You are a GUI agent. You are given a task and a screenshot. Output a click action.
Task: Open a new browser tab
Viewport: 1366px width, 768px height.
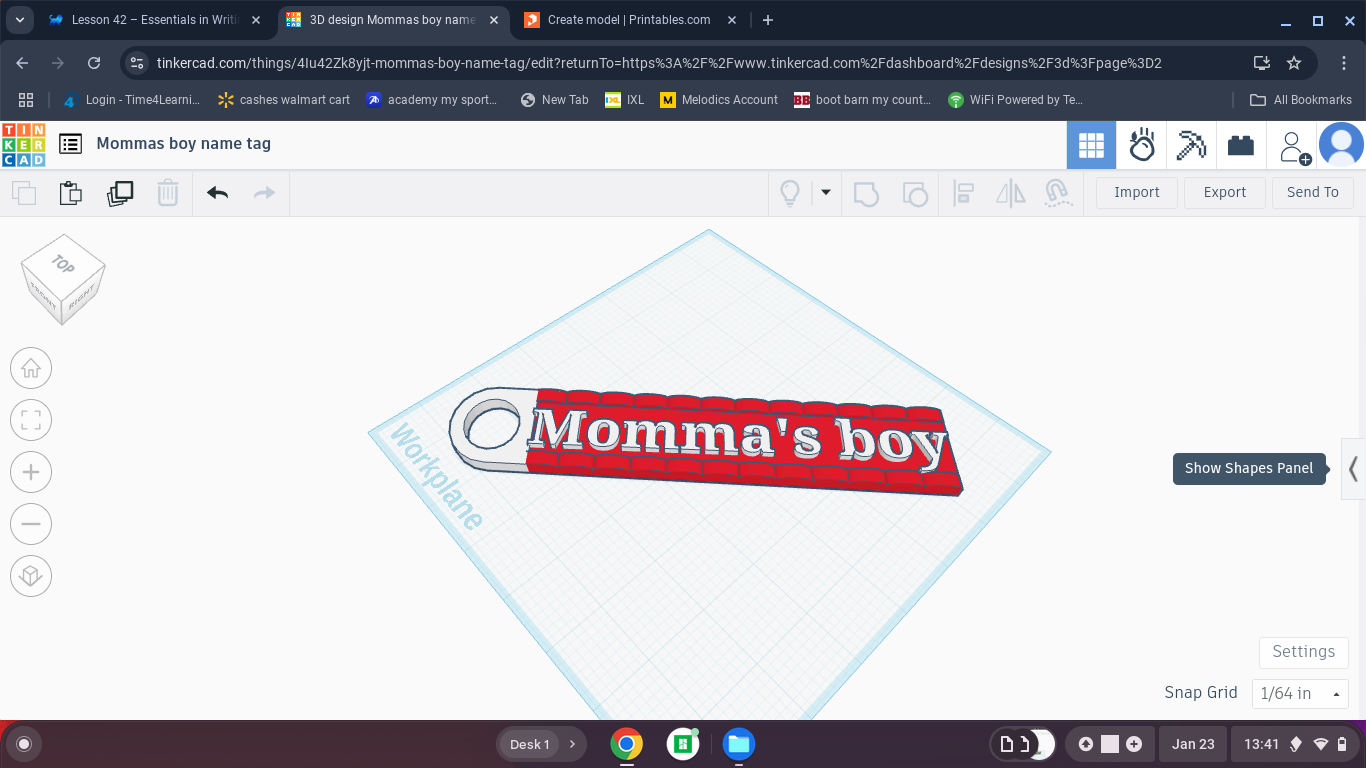click(x=768, y=20)
